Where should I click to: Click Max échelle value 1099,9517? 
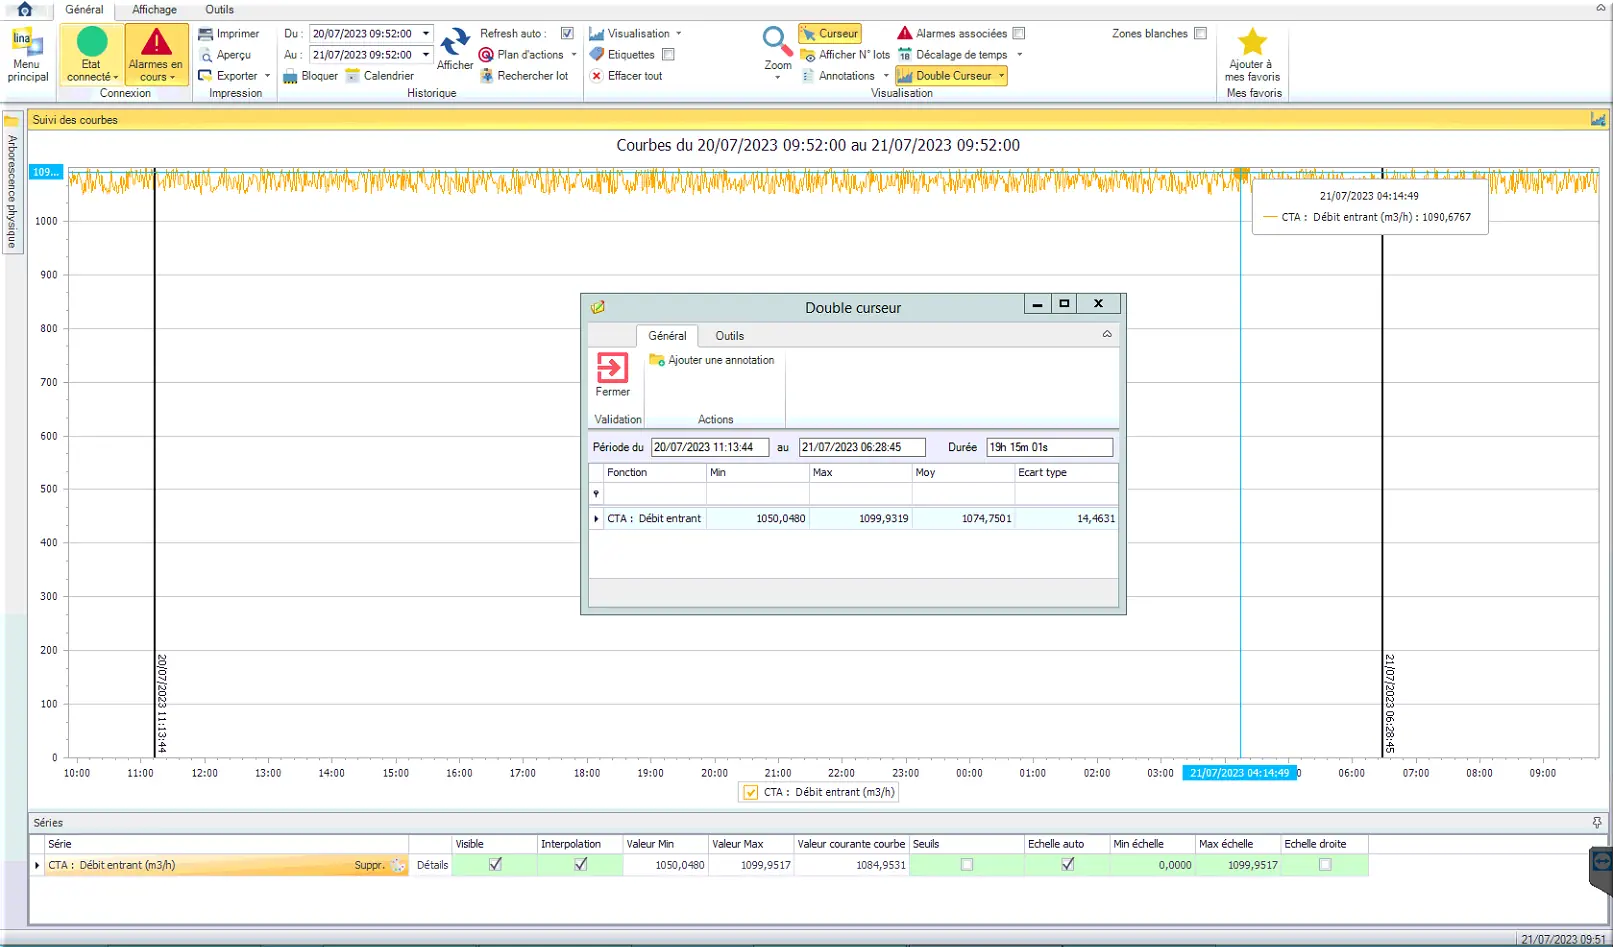coord(1238,866)
